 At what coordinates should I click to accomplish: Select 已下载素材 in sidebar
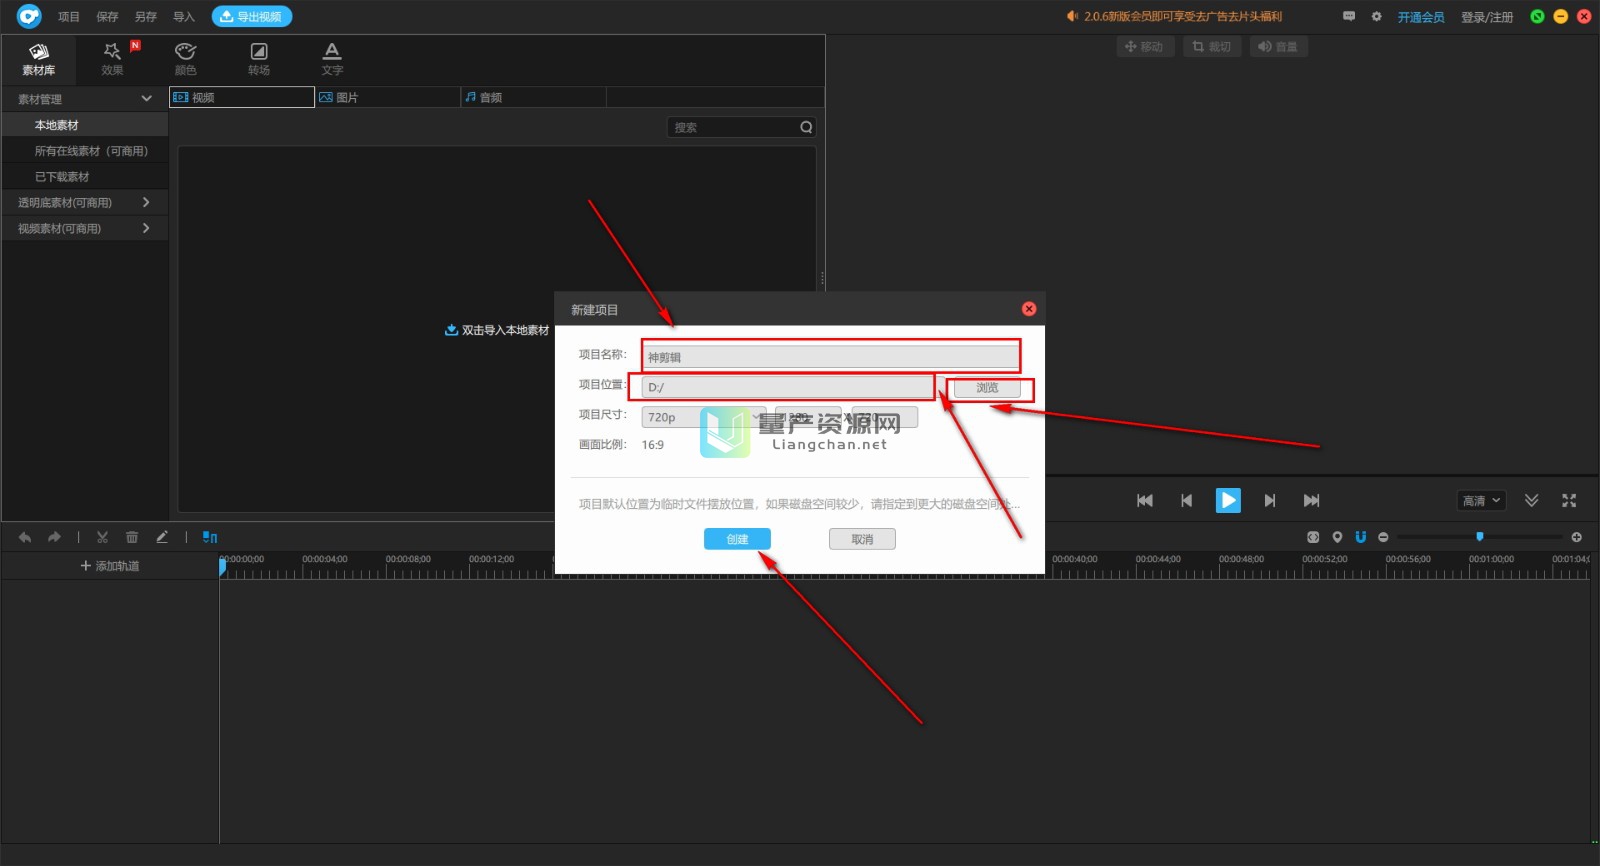coord(85,177)
